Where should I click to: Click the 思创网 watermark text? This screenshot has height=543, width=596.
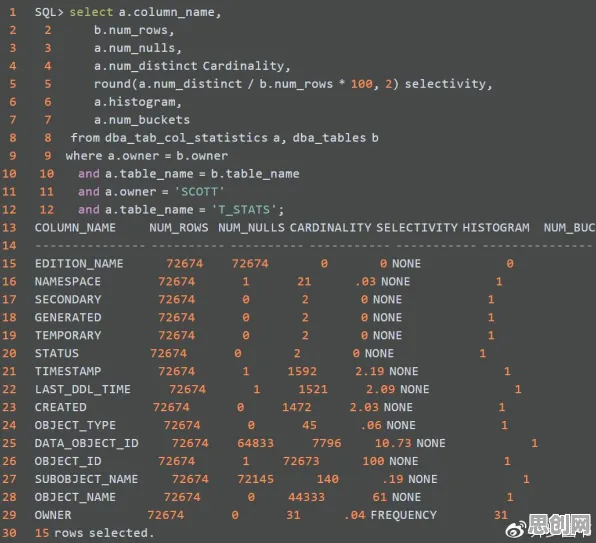click(x=560, y=526)
